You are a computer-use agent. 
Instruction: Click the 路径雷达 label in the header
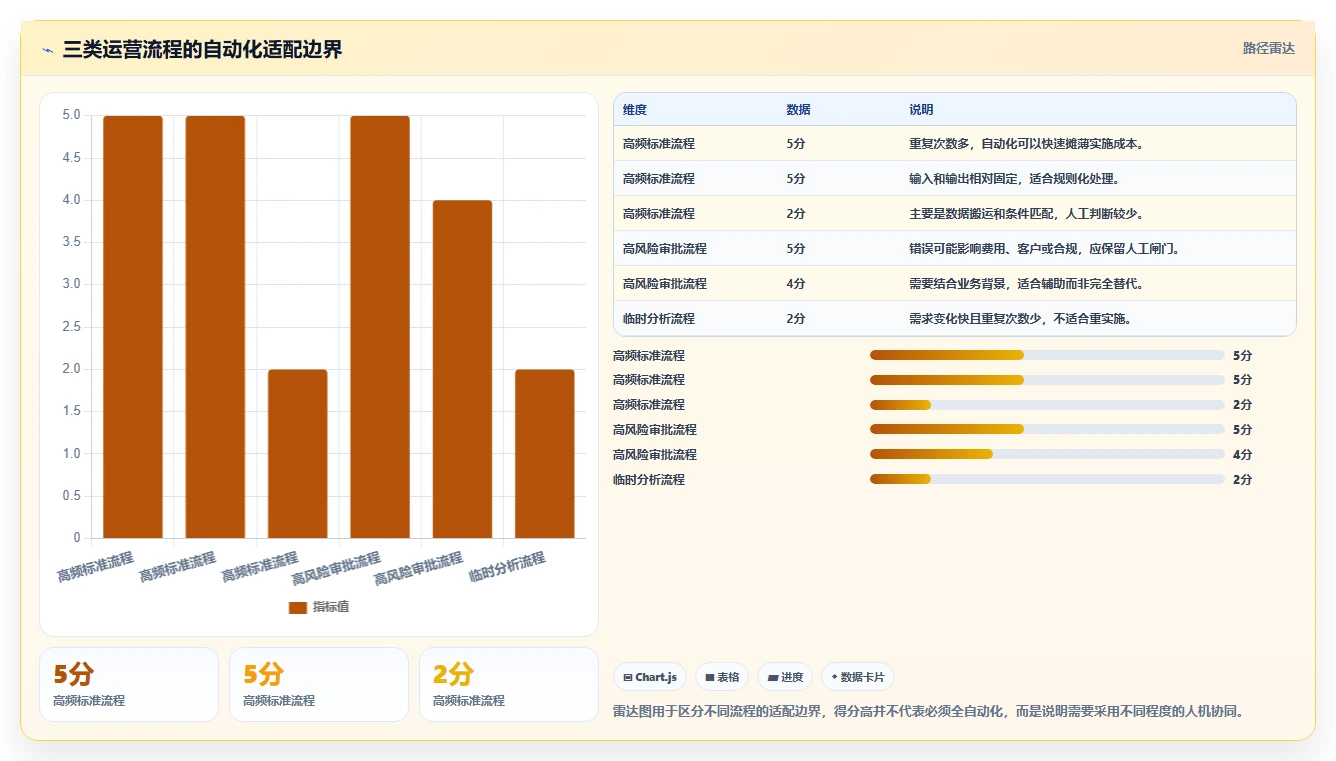coord(1269,48)
